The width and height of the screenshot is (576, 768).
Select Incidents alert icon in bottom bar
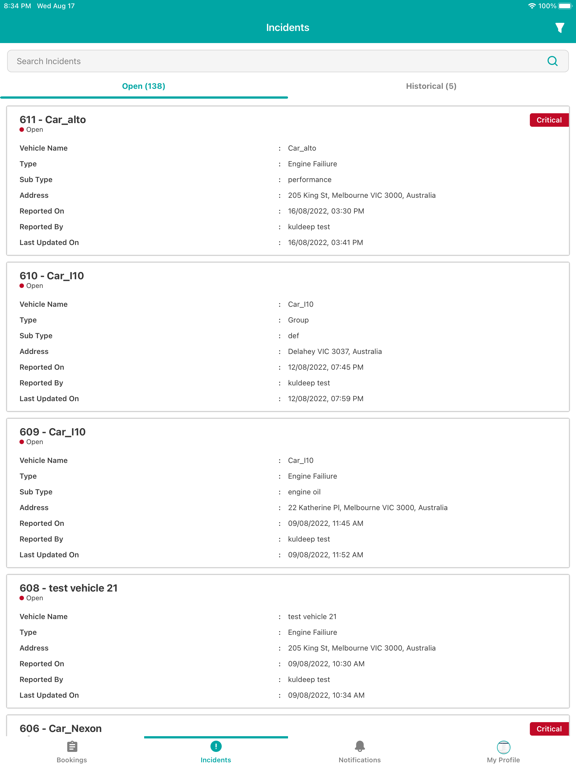[216, 746]
